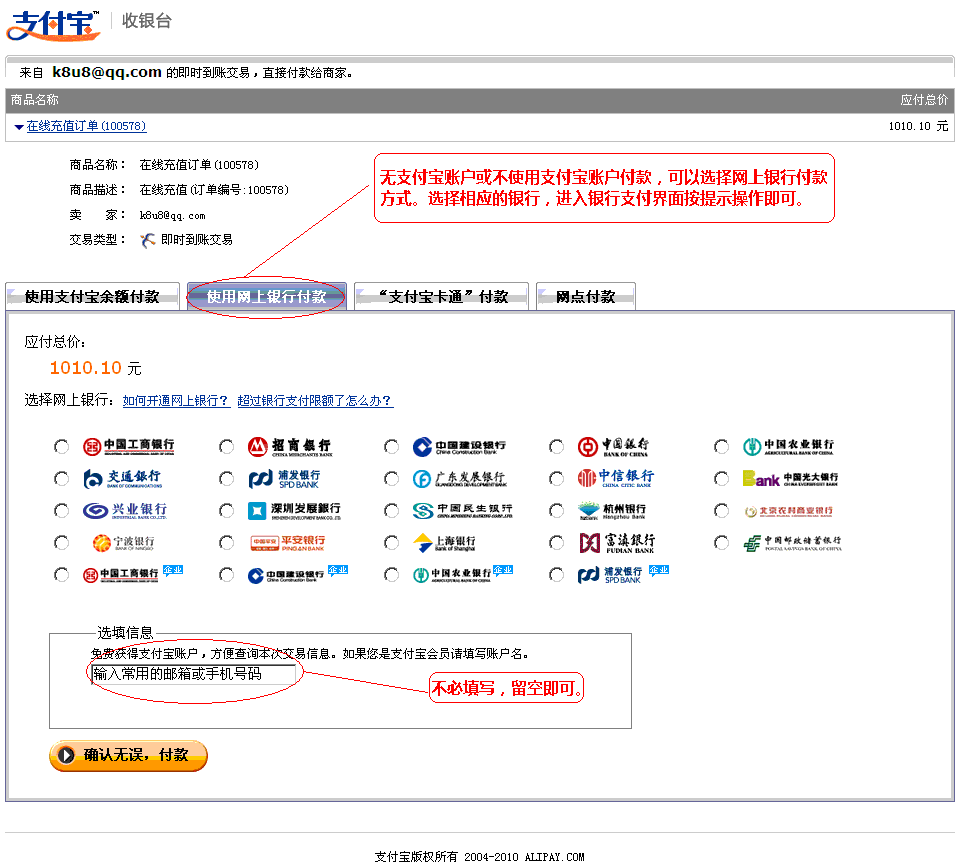Click the 在线充值(订单编号:100578) description text
Image resolution: width=976 pixels, height=865 pixels.
[x=214, y=190]
